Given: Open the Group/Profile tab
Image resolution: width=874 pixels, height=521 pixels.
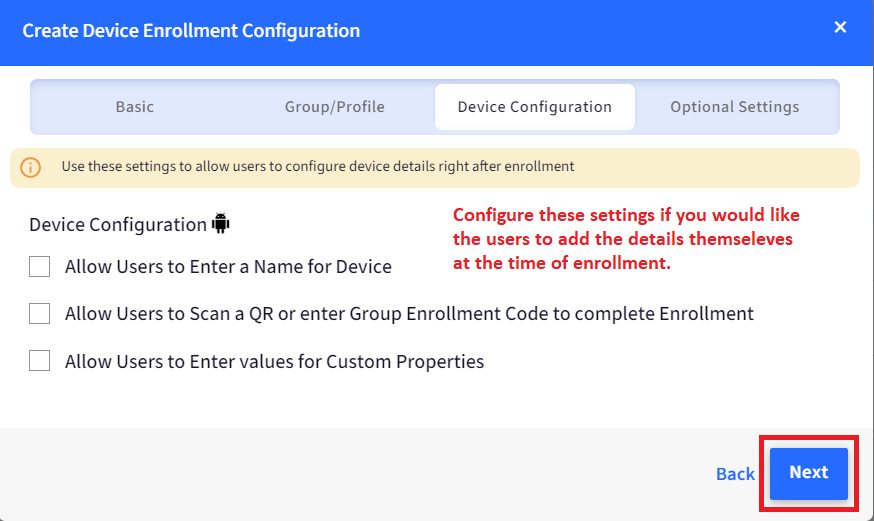Looking at the screenshot, I should (334, 106).
